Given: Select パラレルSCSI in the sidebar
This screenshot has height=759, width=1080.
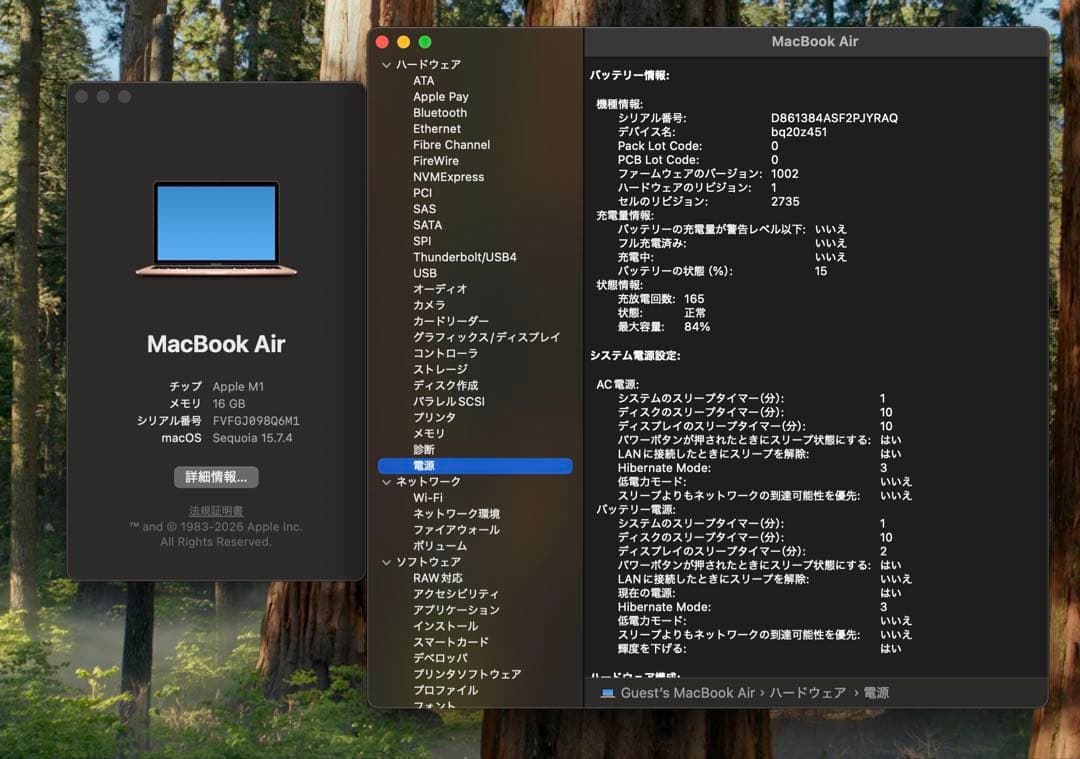Looking at the screenshot, I should [448, 402].
